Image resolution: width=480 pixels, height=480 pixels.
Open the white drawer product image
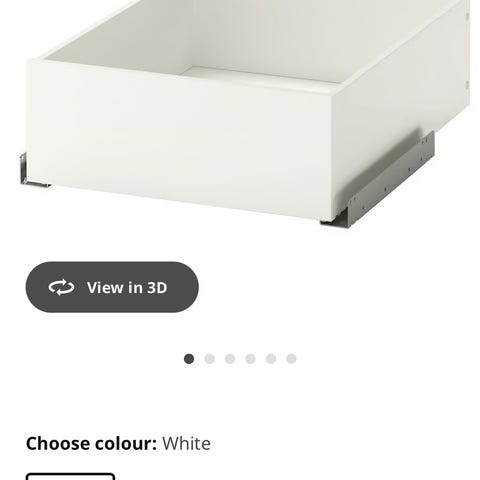[245, 113]
